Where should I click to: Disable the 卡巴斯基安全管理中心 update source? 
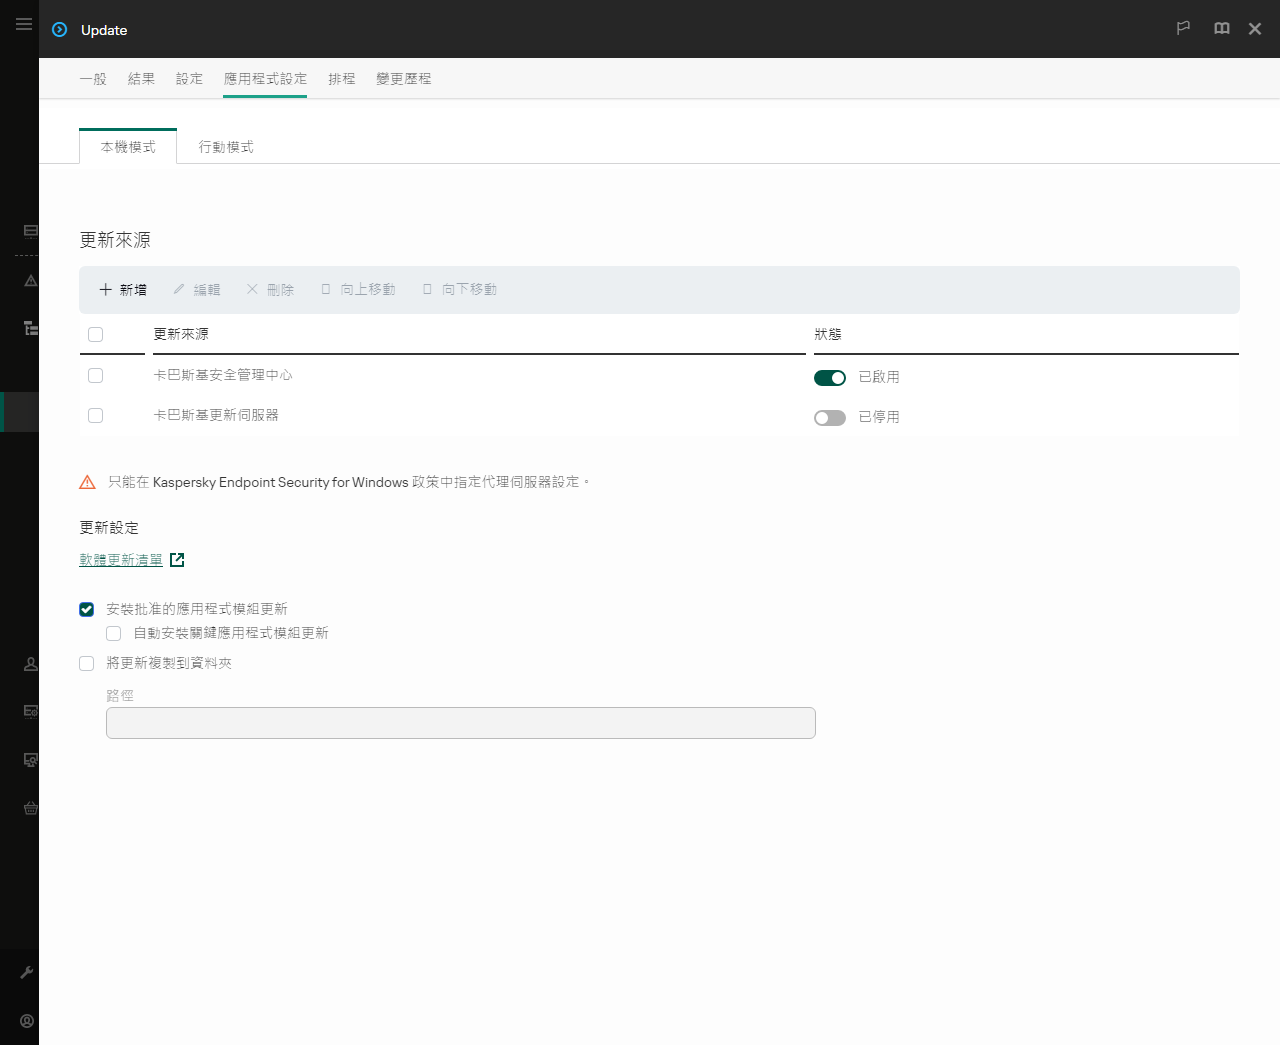tap(830, 378)
